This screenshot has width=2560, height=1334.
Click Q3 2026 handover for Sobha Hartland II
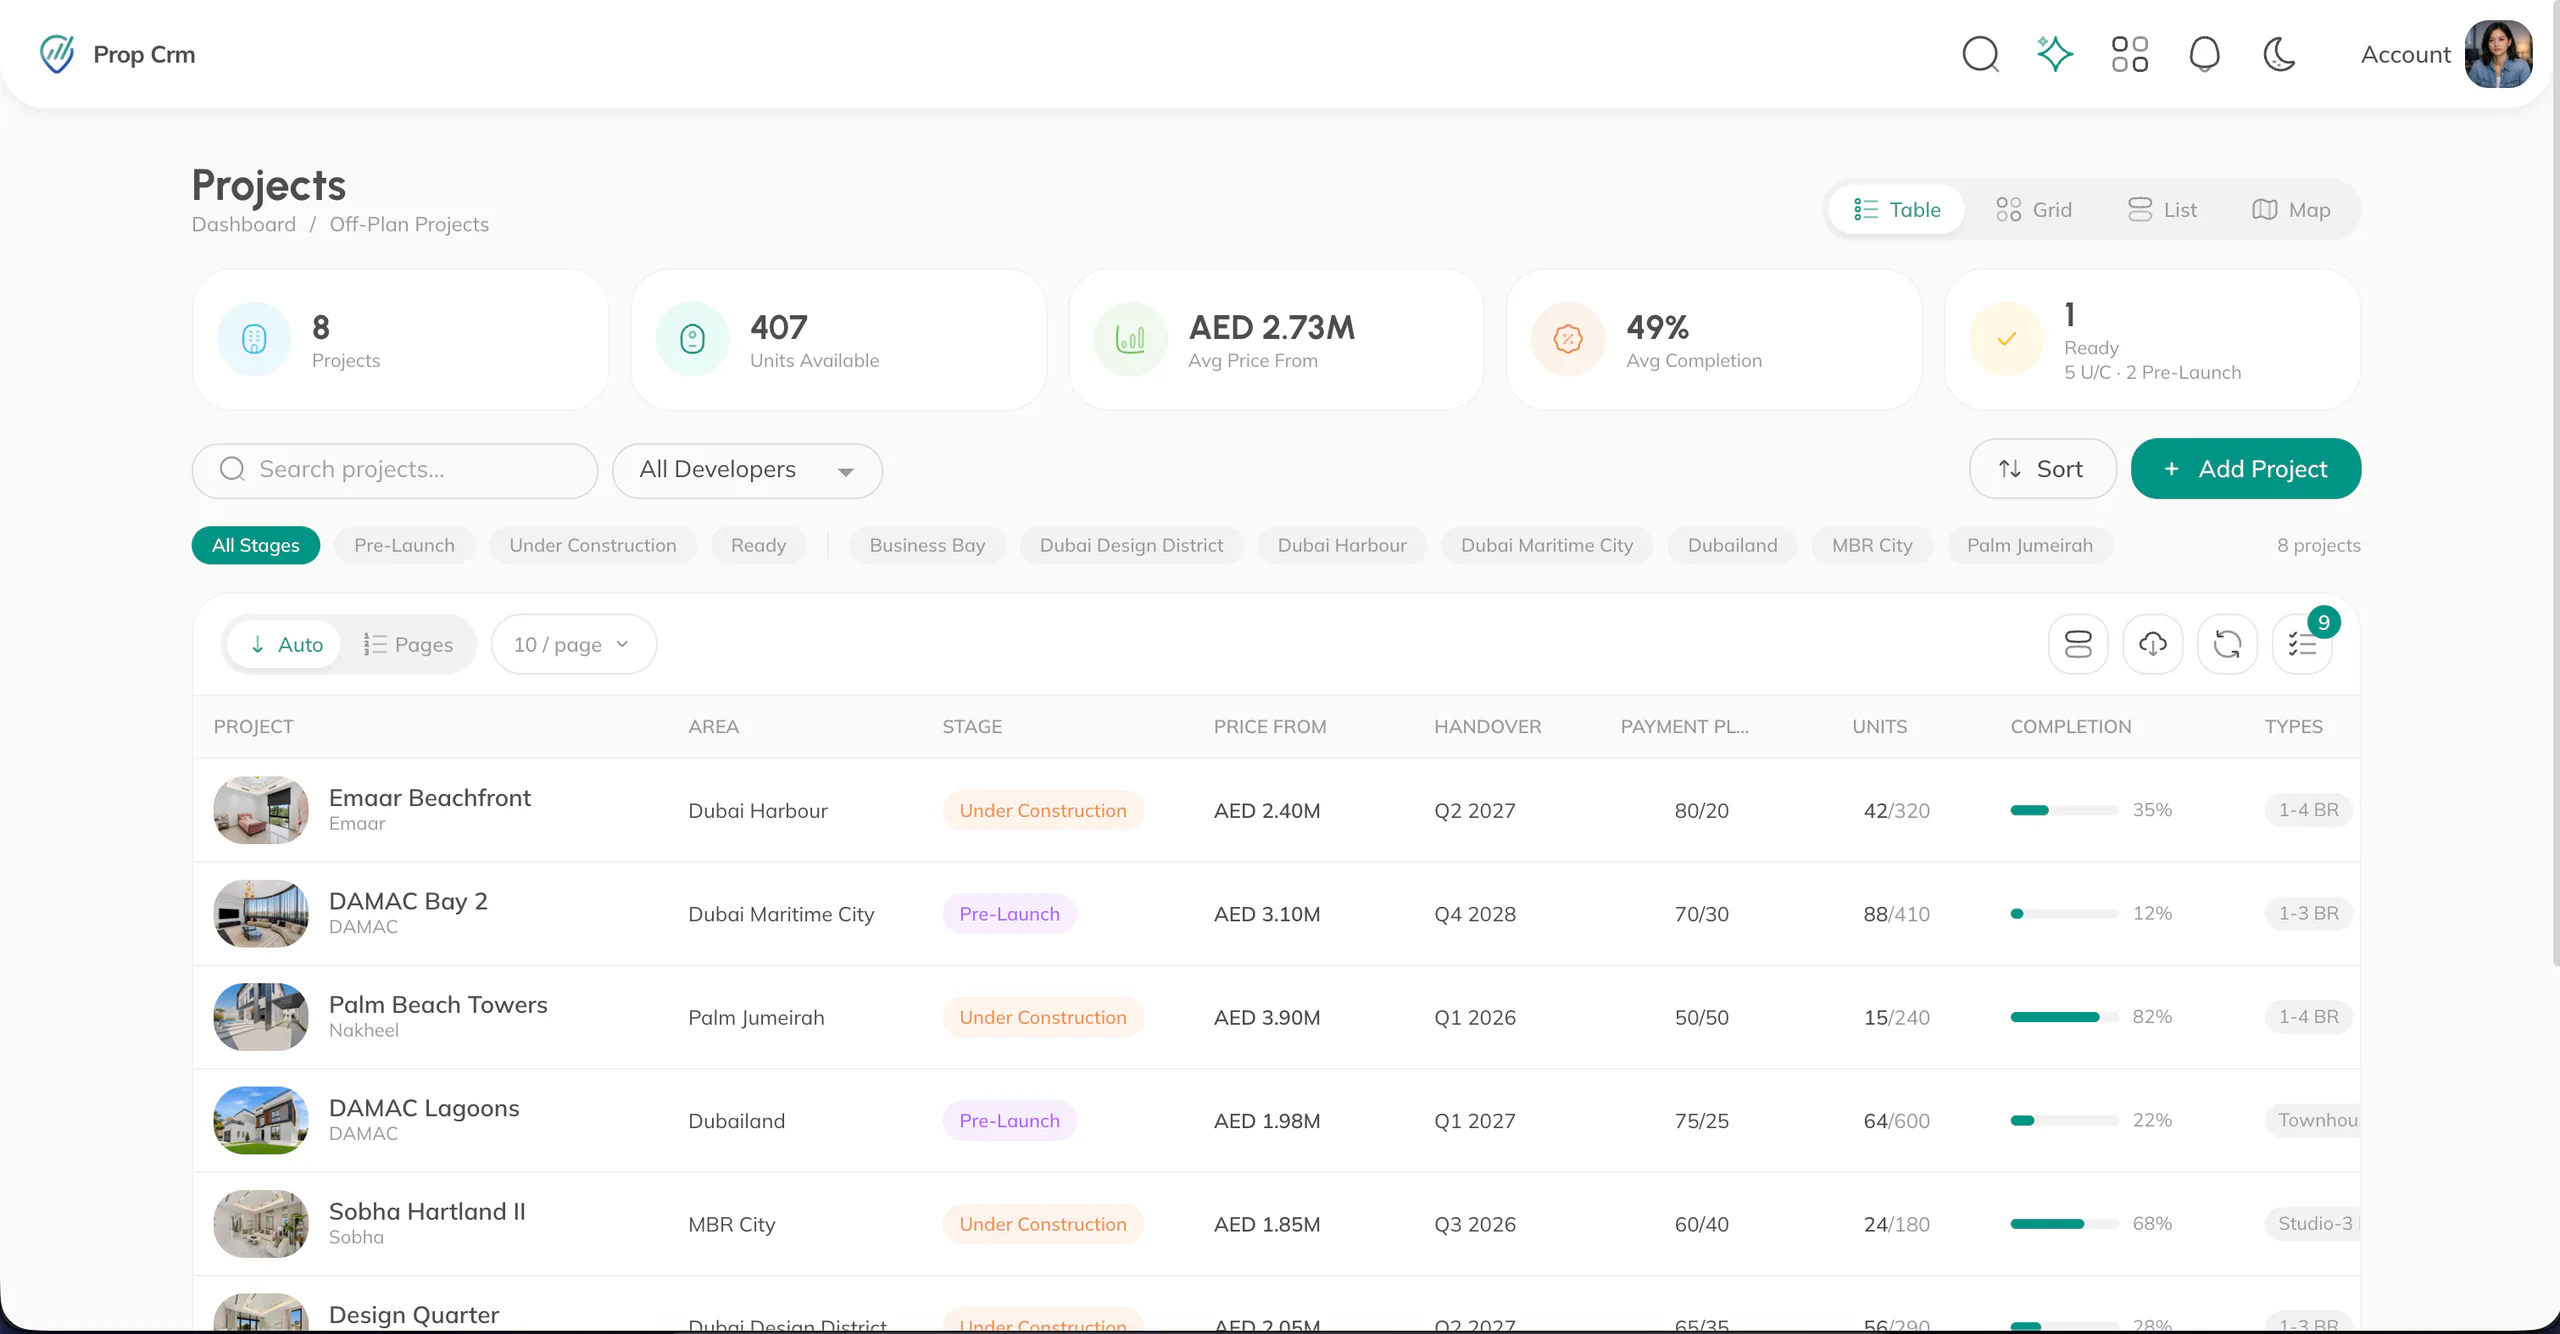point(1475,1224)
